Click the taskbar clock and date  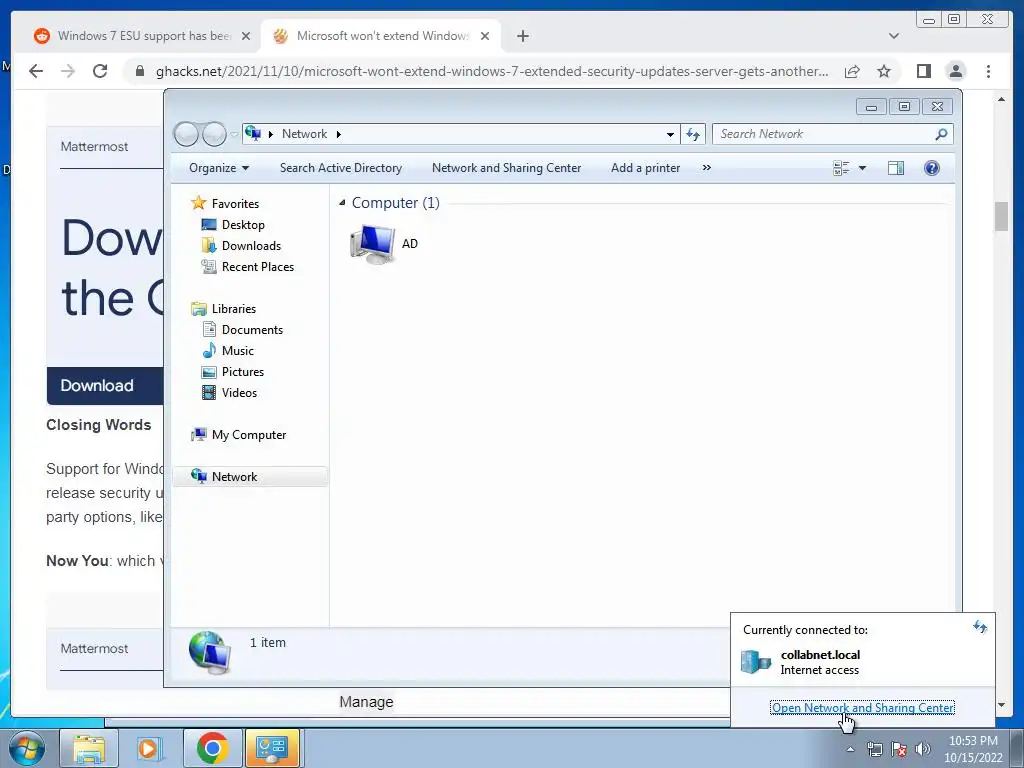973,749
